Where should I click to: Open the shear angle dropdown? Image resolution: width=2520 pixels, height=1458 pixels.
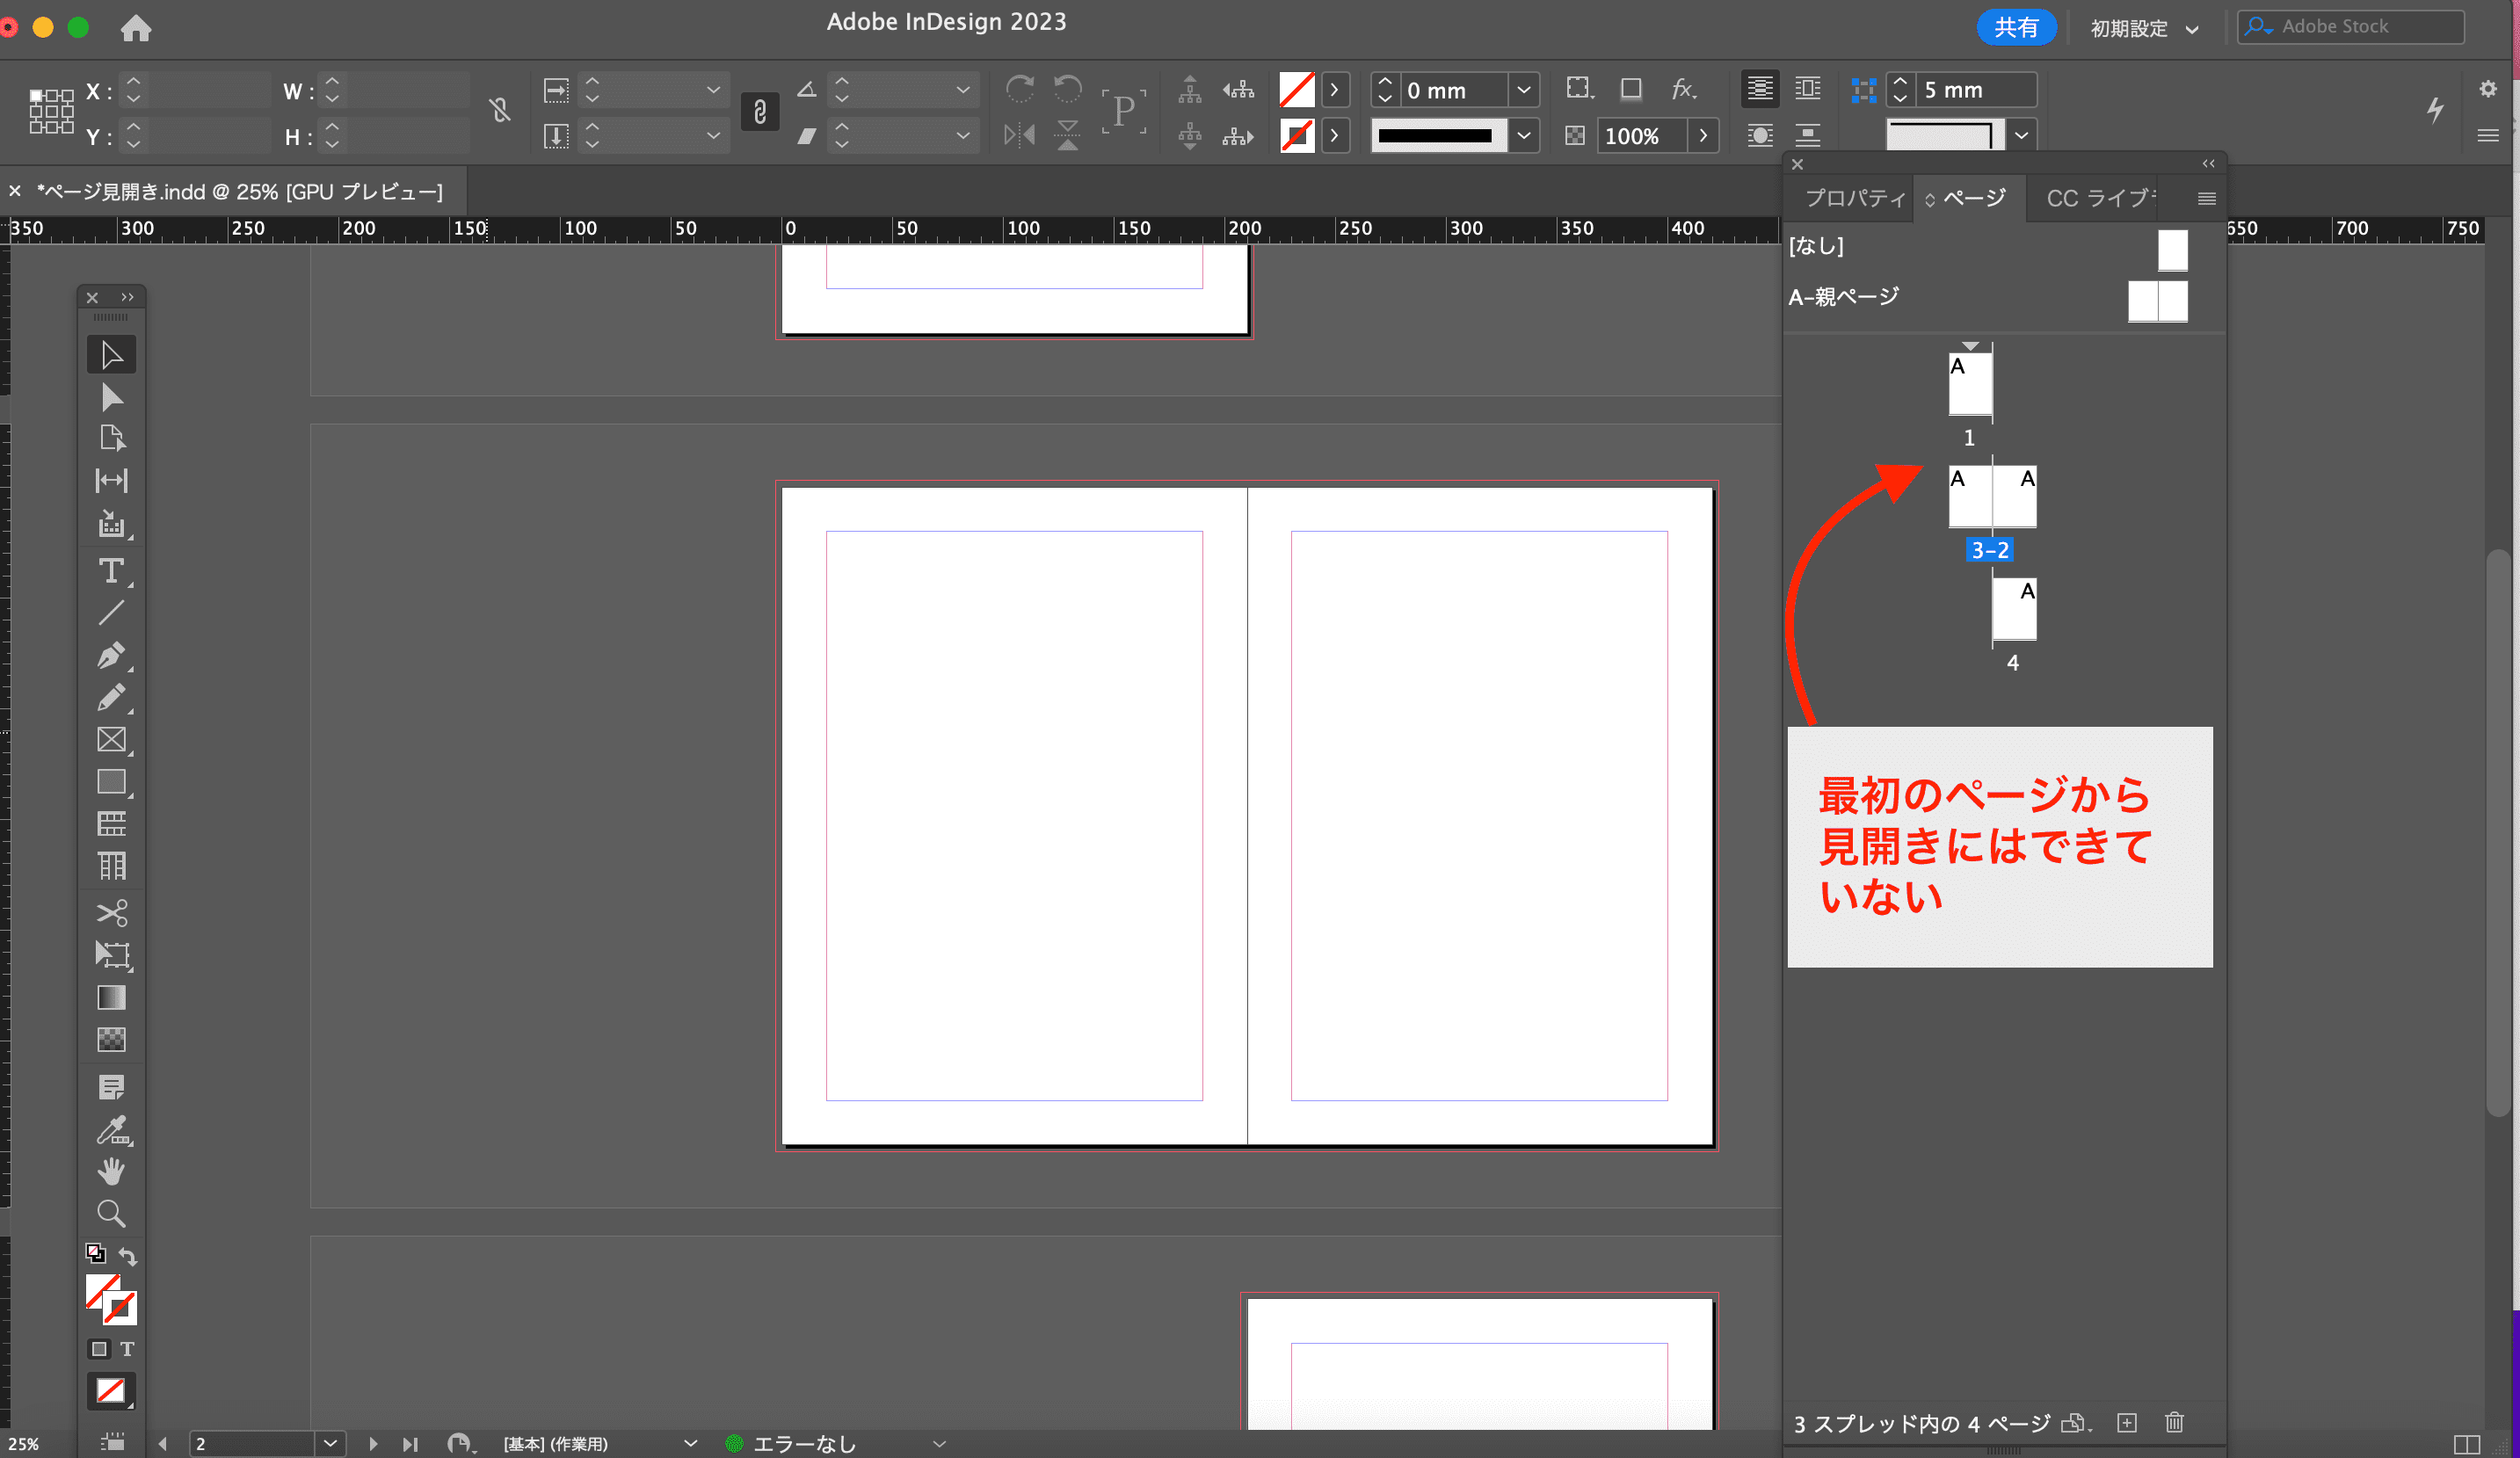[x=962, y=135]
